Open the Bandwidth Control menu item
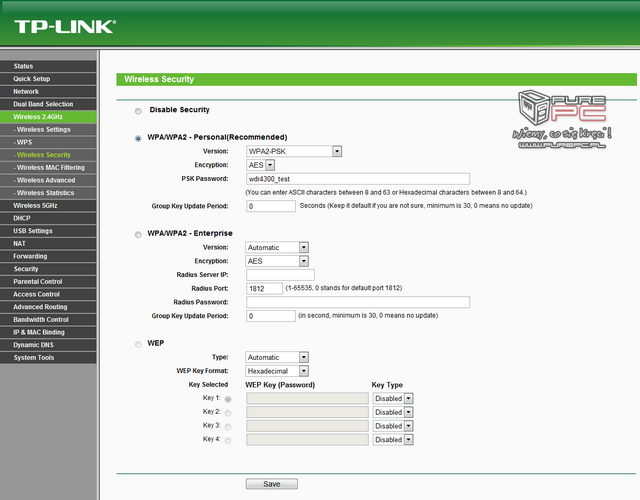Viewport: 640px width, 500px height. [48, 319]
